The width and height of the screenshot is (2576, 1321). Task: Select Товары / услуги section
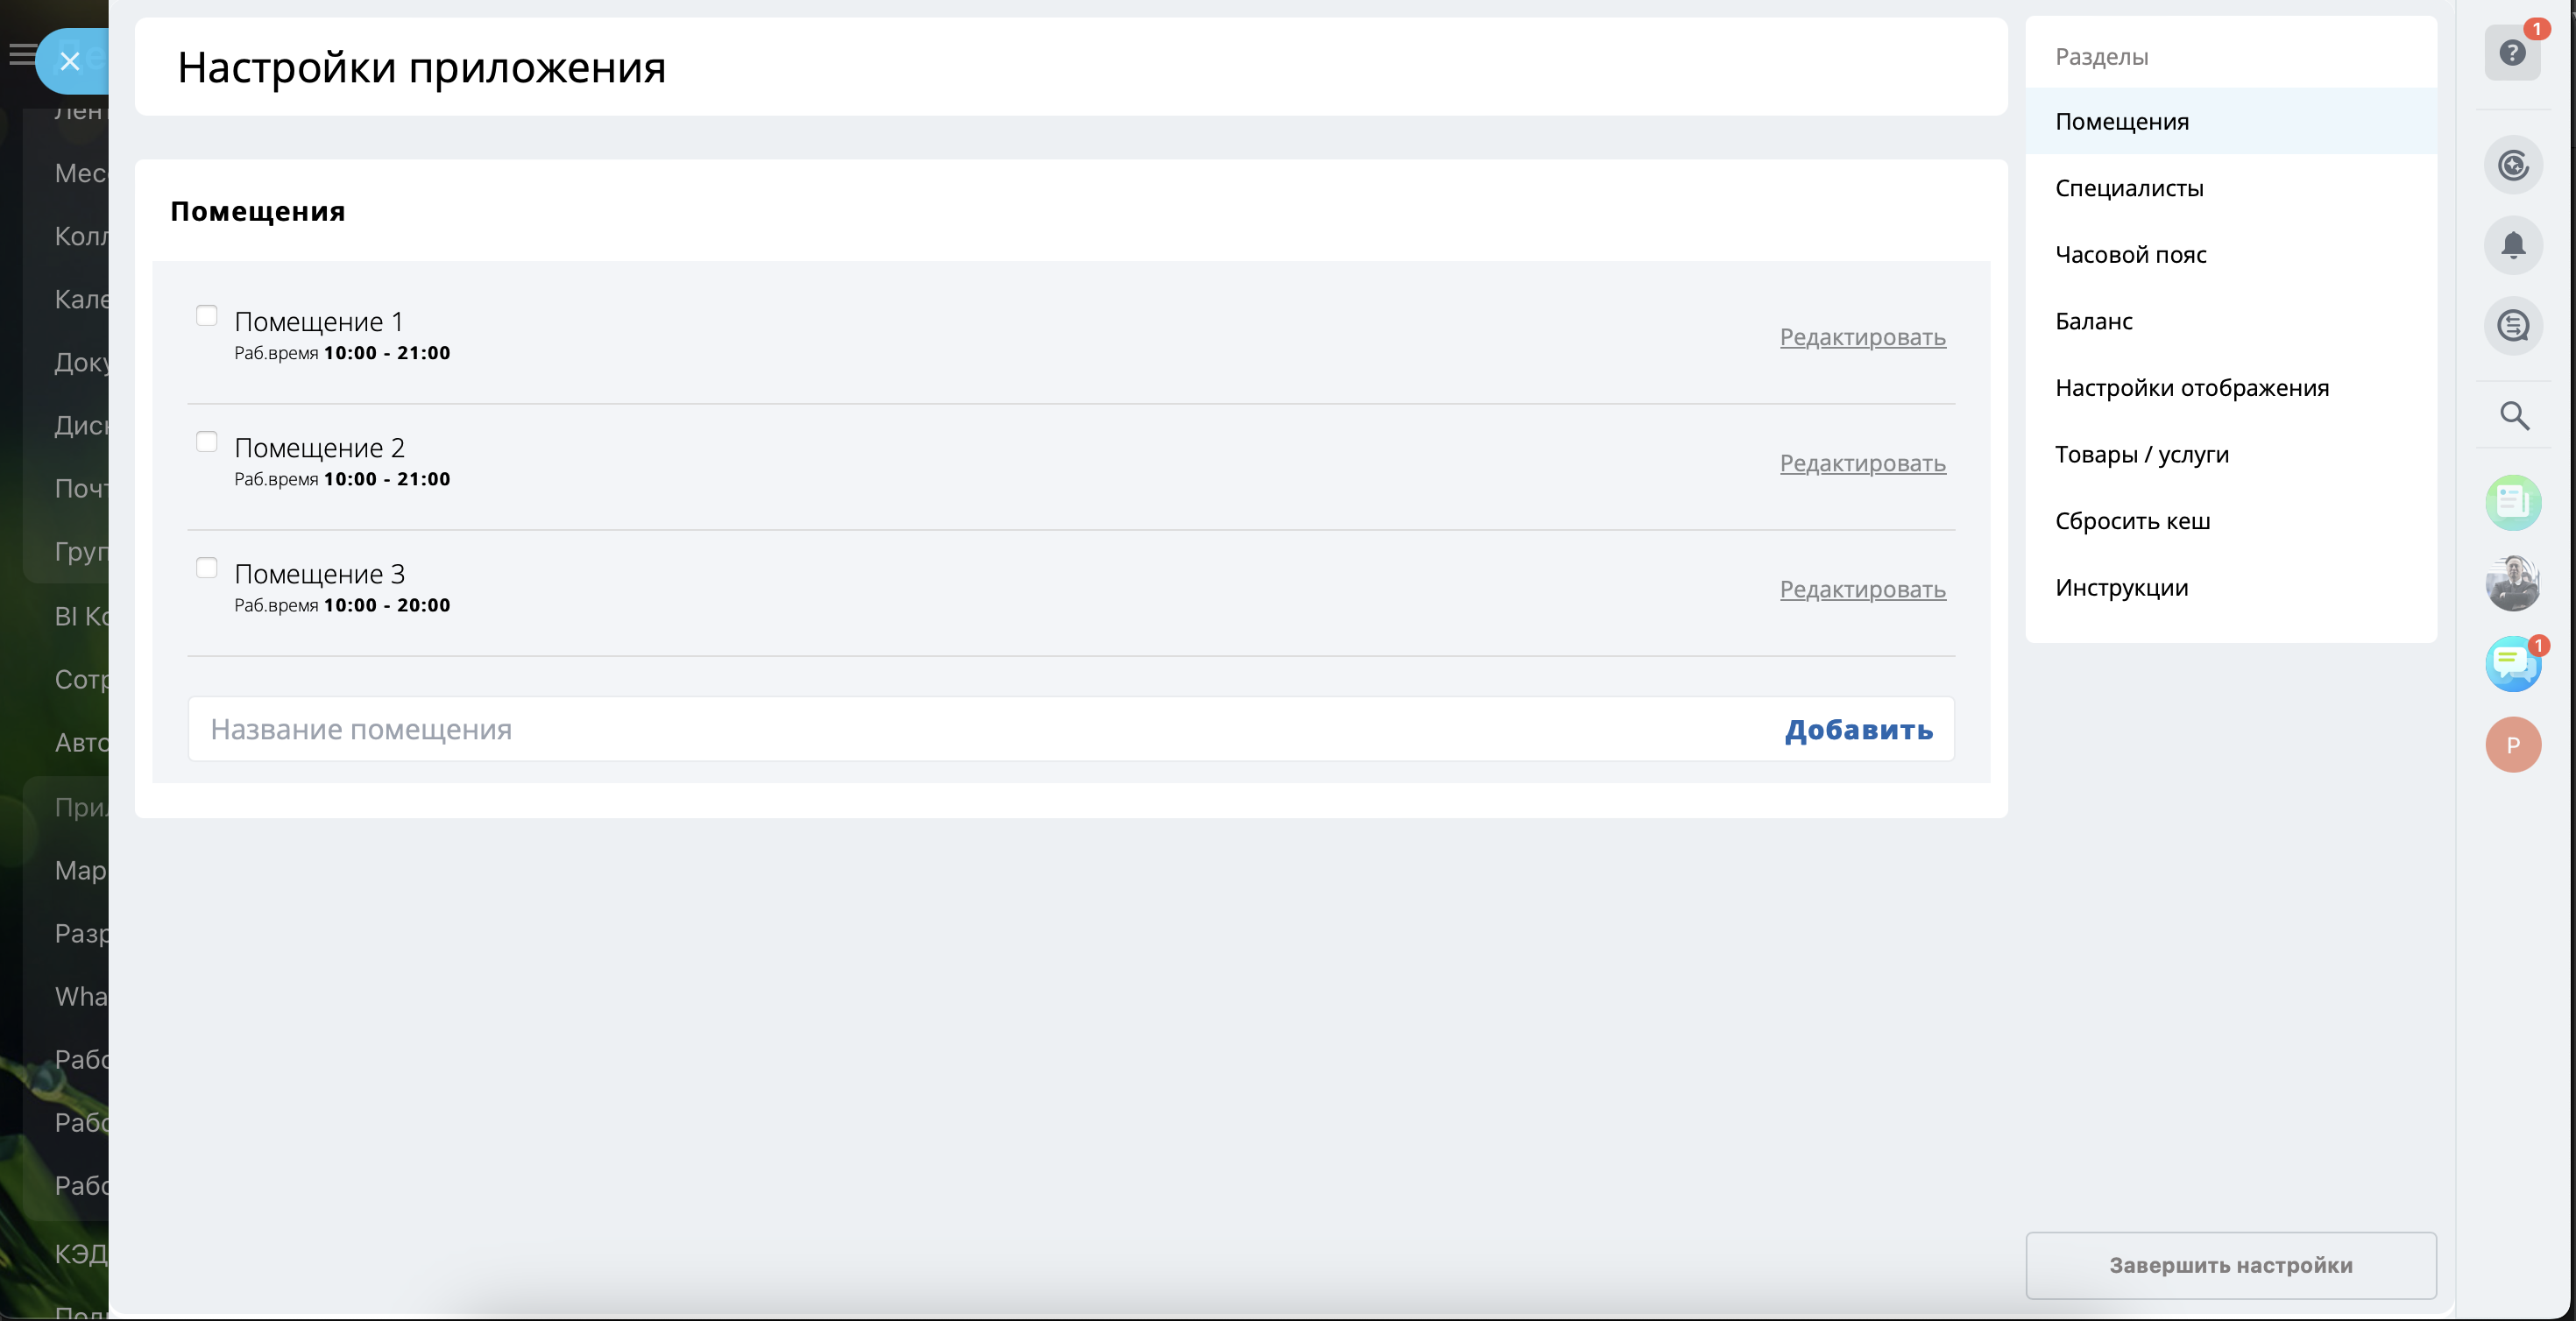coord(2141,455)
